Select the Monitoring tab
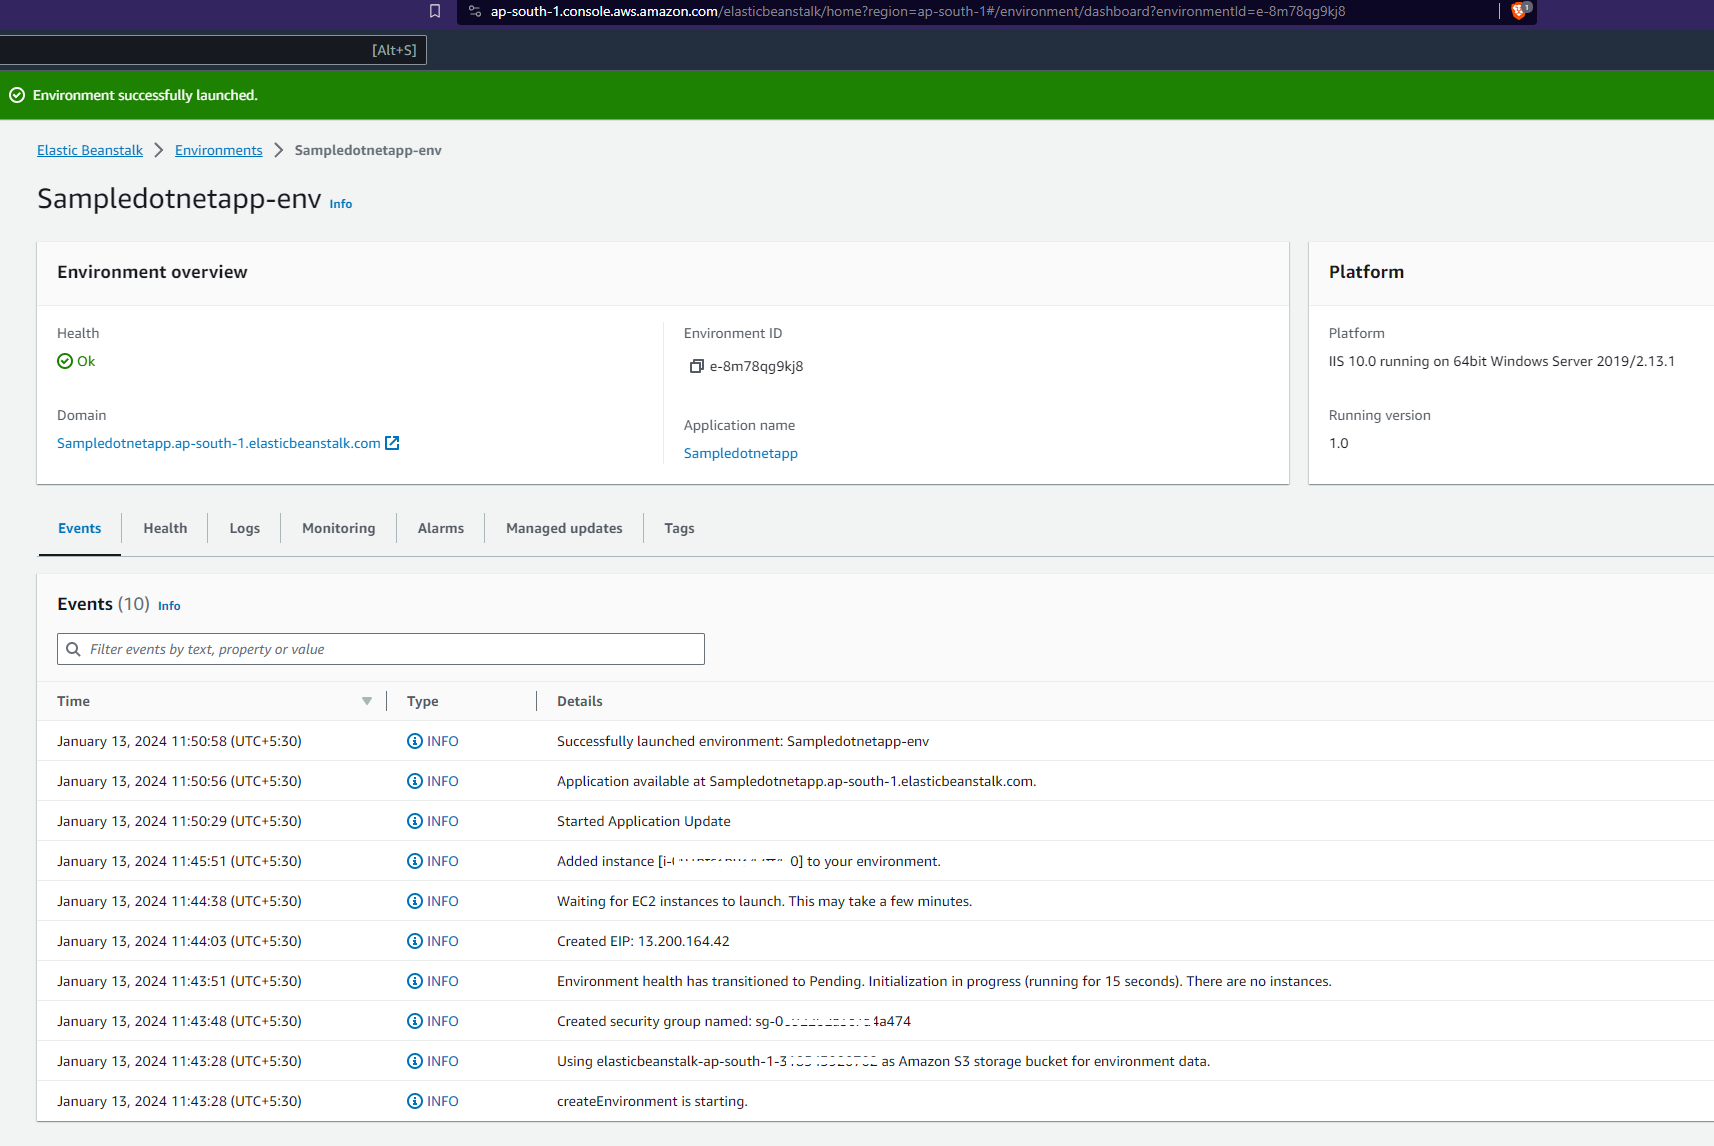This screenshot has width=1714, height=1146. coord(338,528)
